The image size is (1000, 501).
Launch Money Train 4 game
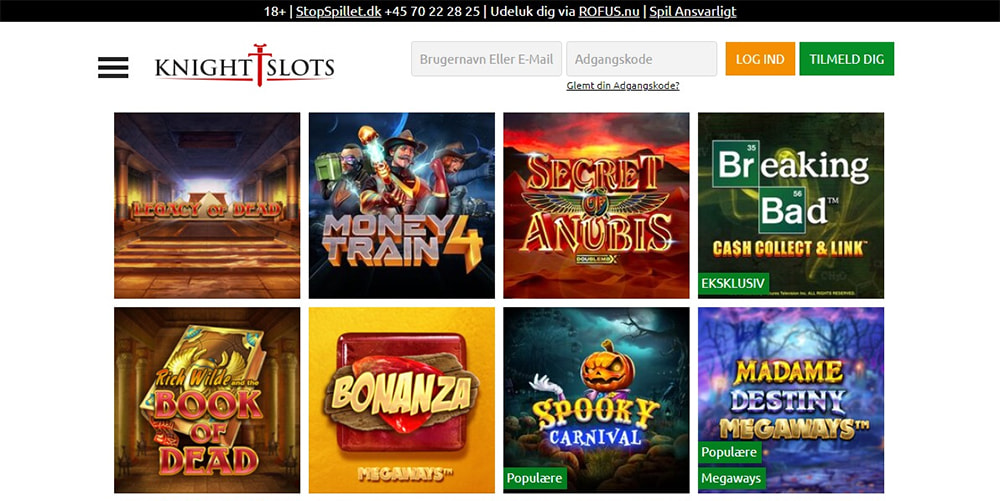tap(402, 205)
